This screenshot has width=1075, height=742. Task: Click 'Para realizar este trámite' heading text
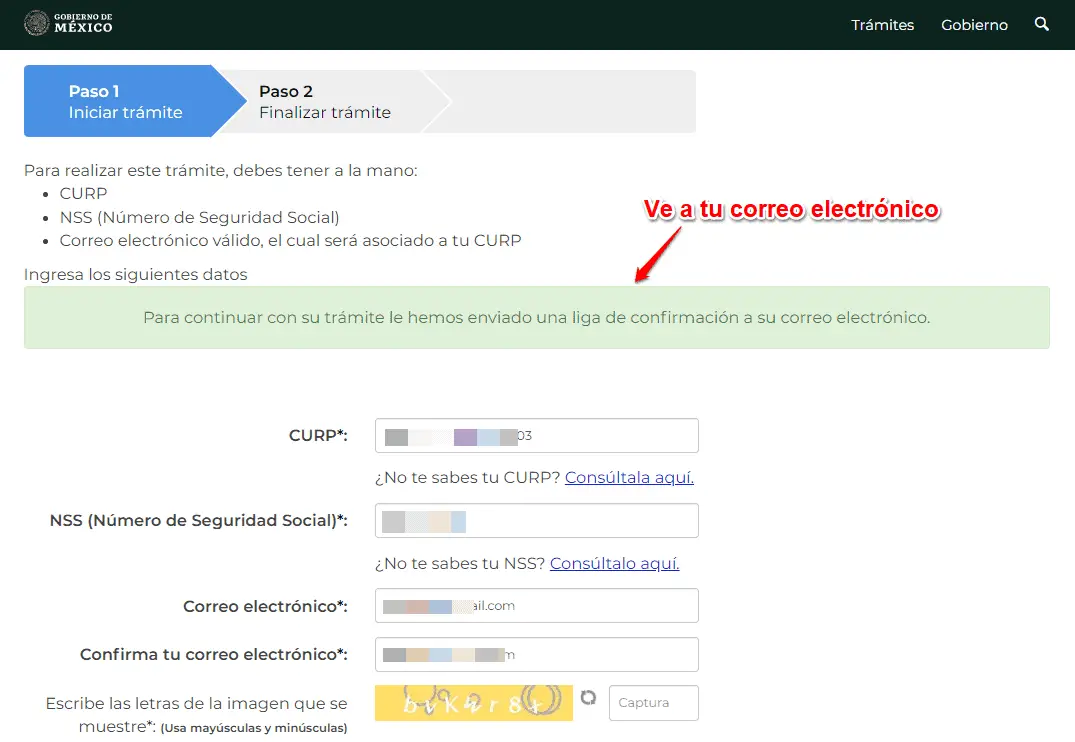[x=221, y=170]
